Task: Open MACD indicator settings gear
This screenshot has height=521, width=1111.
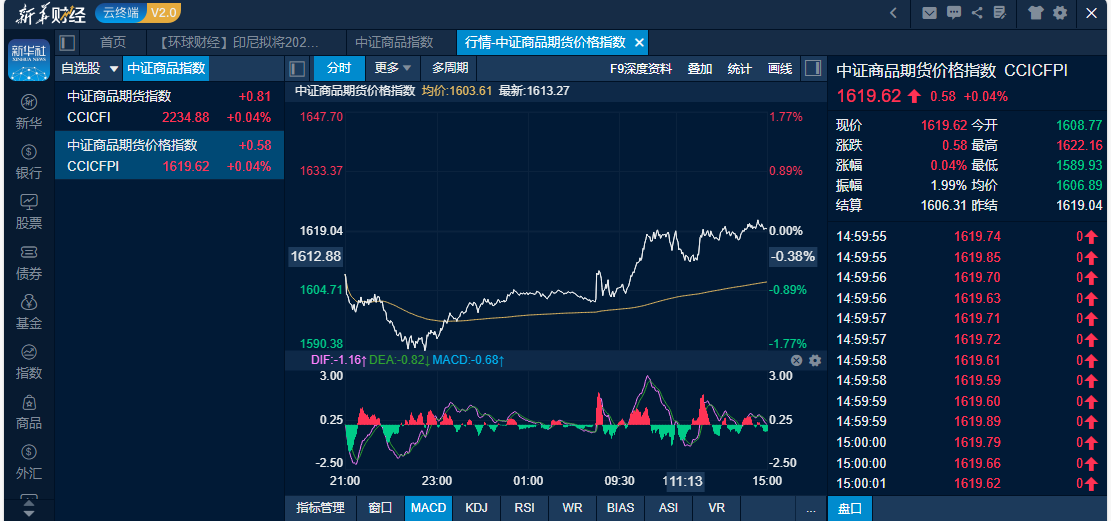Action: tap(815, 360)
